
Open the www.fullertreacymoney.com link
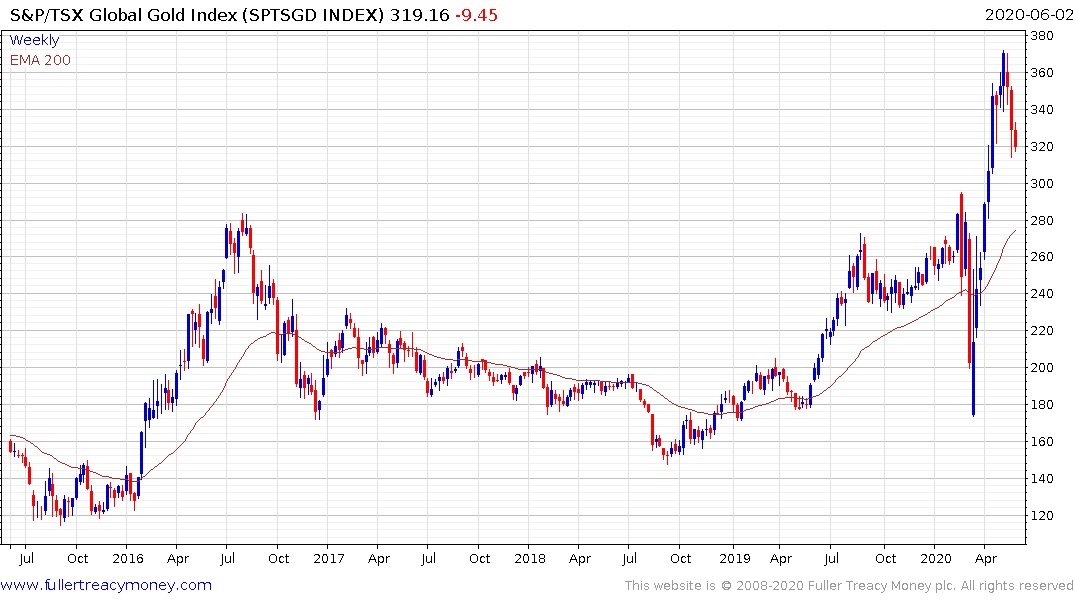coord(106,585)
